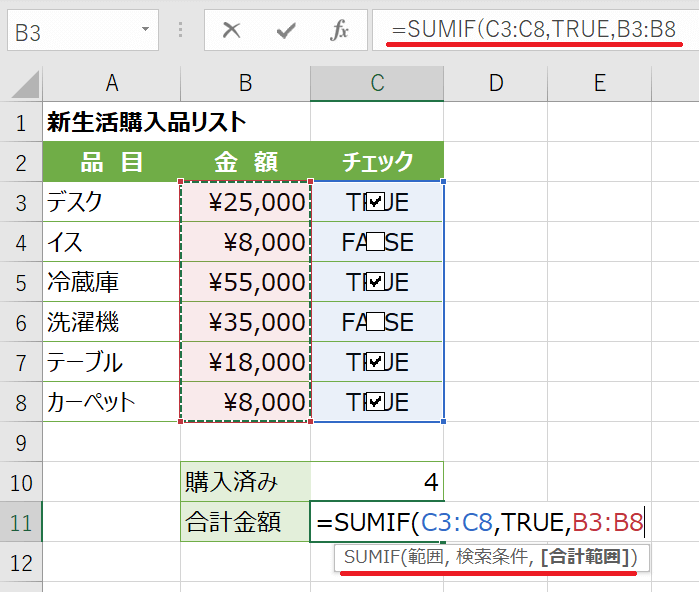Viewport: 699px width, 592px height.
Task: Click the Enter checkmark formula button
Action: tap(287, 31)
